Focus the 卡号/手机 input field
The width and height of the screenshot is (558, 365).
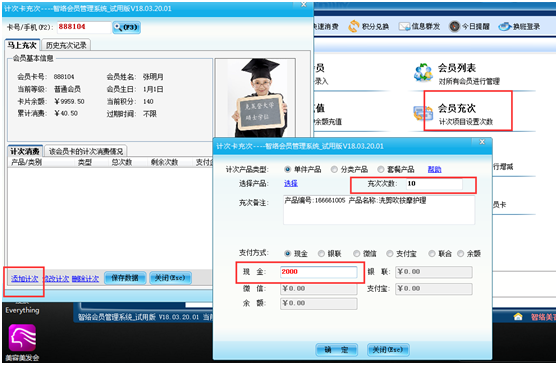(x=84, y=27)
